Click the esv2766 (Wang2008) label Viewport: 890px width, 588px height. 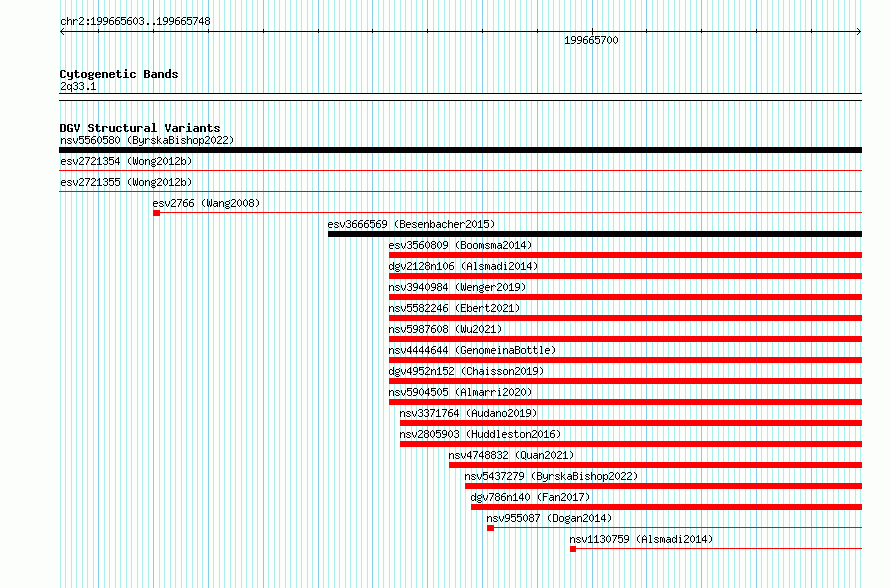click(x=206, y=203)
